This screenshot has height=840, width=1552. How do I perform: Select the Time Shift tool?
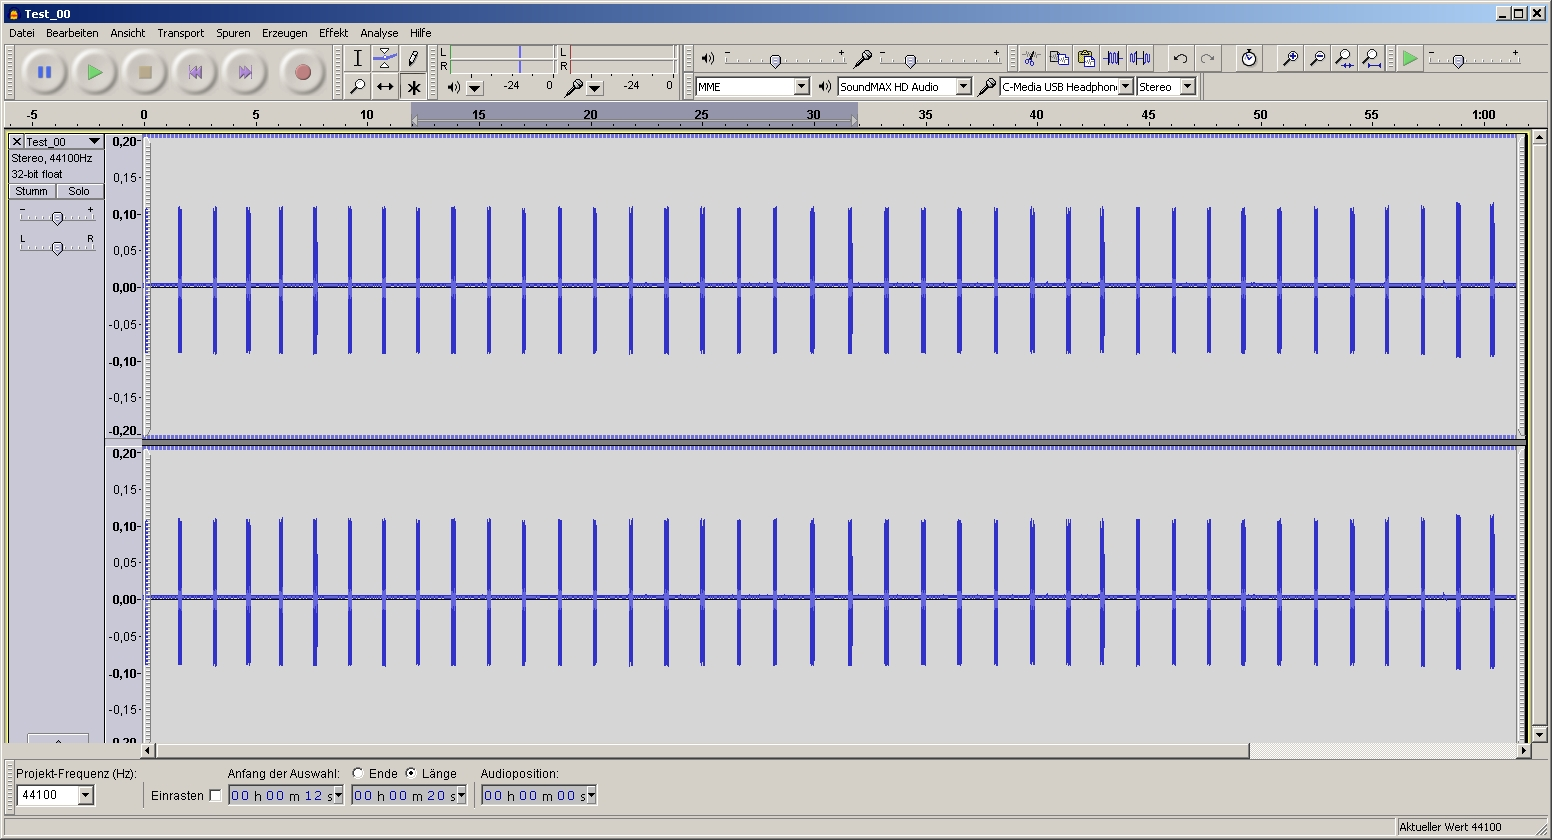(x=385, y=87)
